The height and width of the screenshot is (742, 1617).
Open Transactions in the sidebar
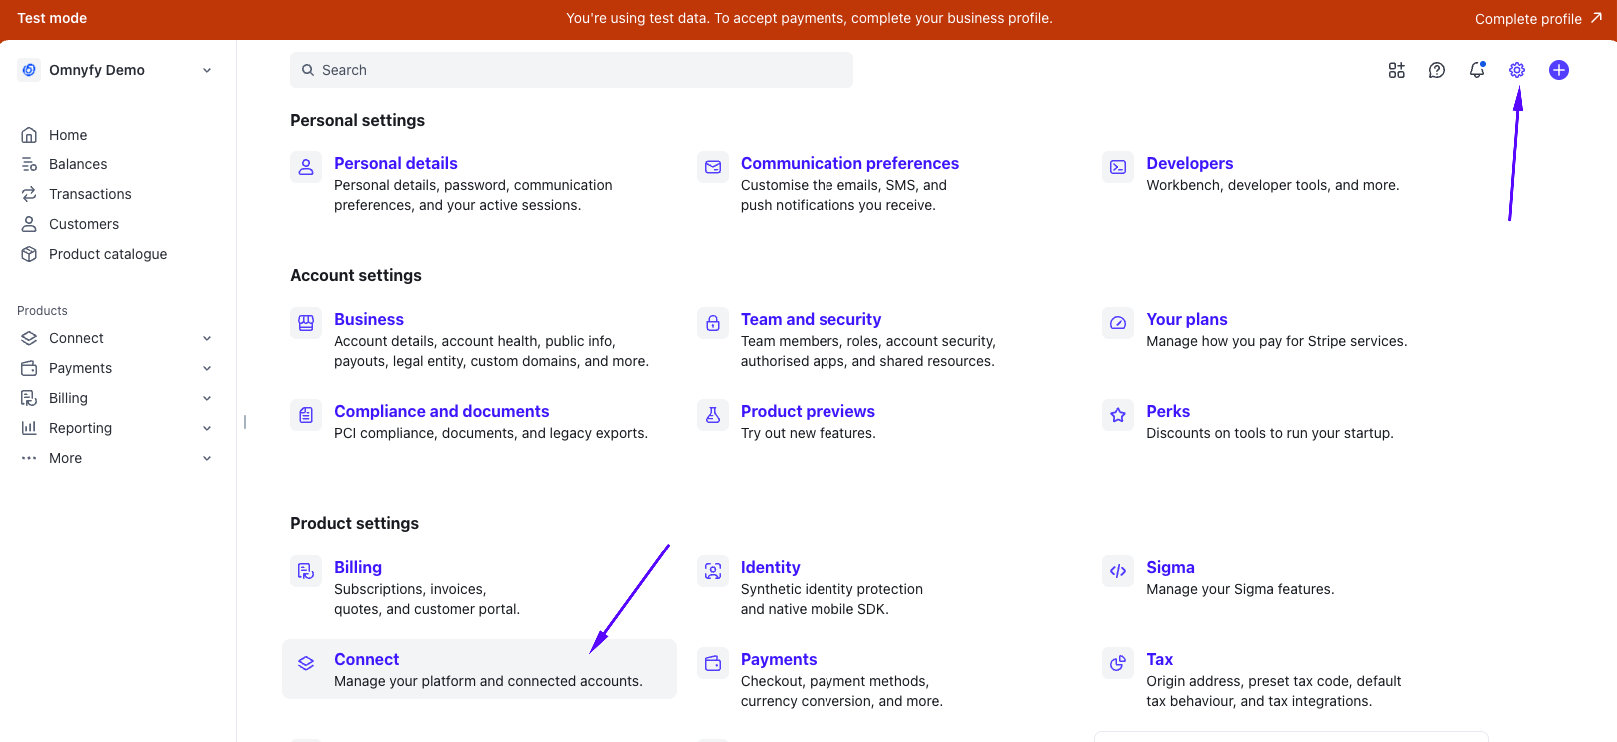click(90, 194)
